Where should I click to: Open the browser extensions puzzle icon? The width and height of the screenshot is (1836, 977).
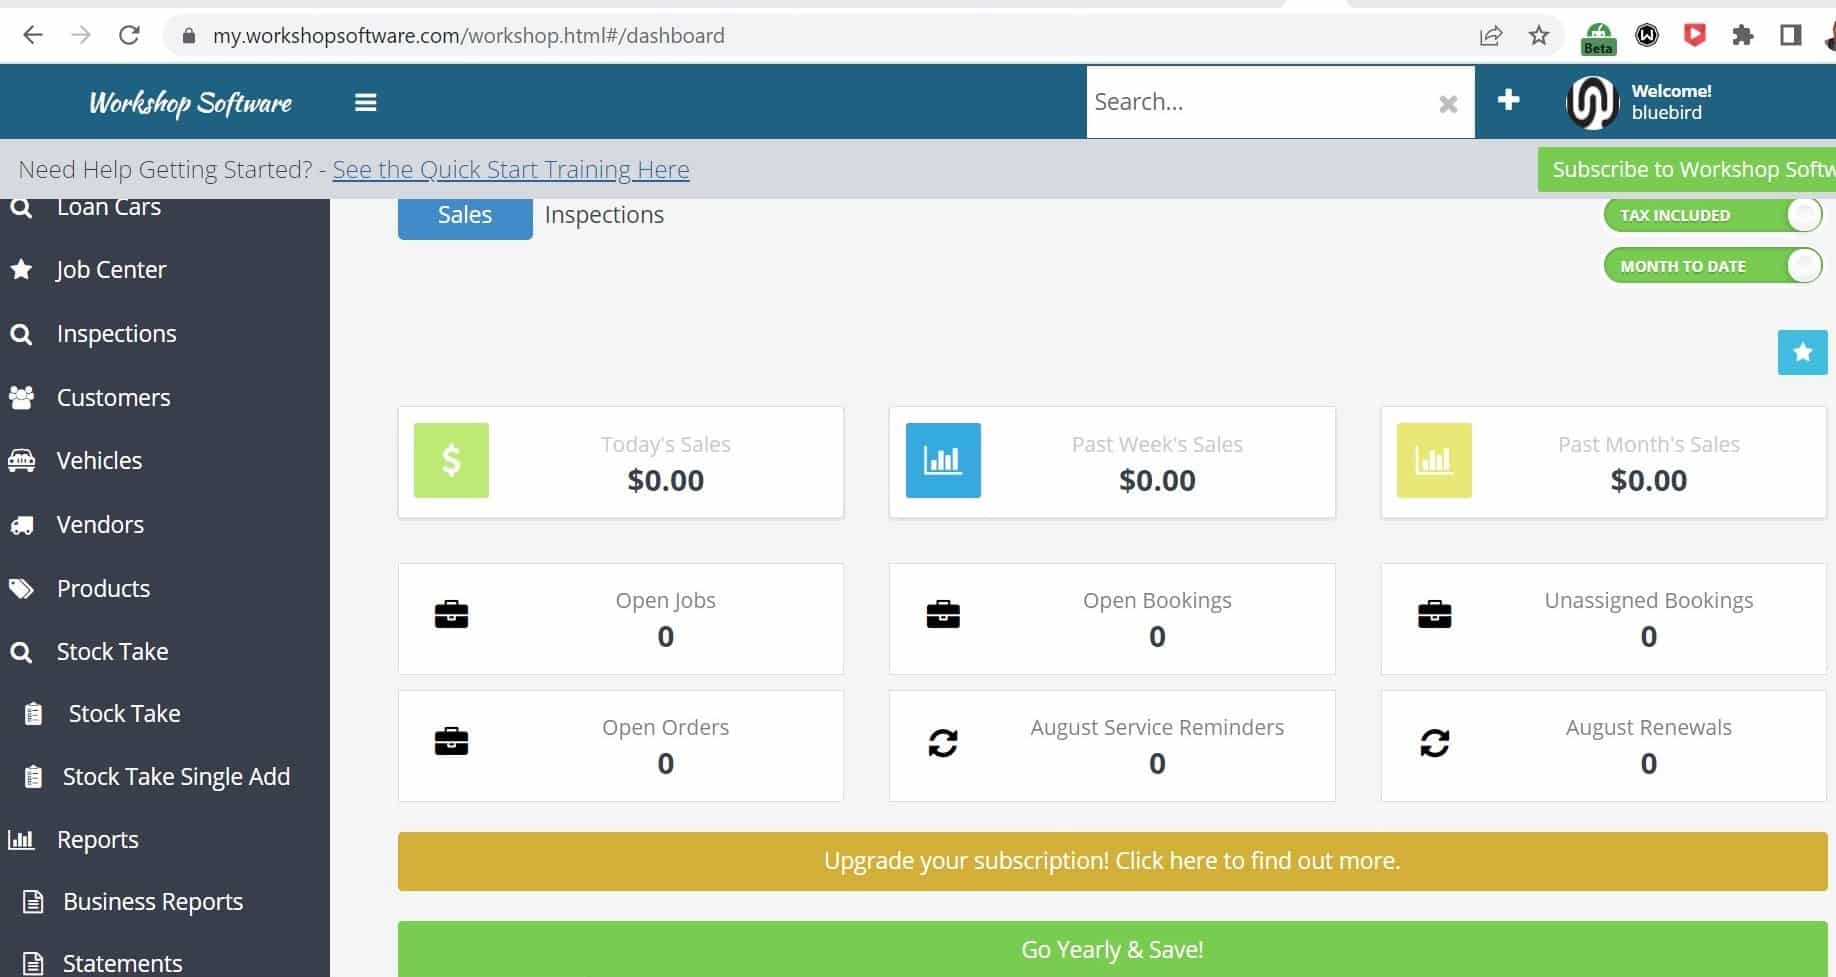tap(1743, 36)
